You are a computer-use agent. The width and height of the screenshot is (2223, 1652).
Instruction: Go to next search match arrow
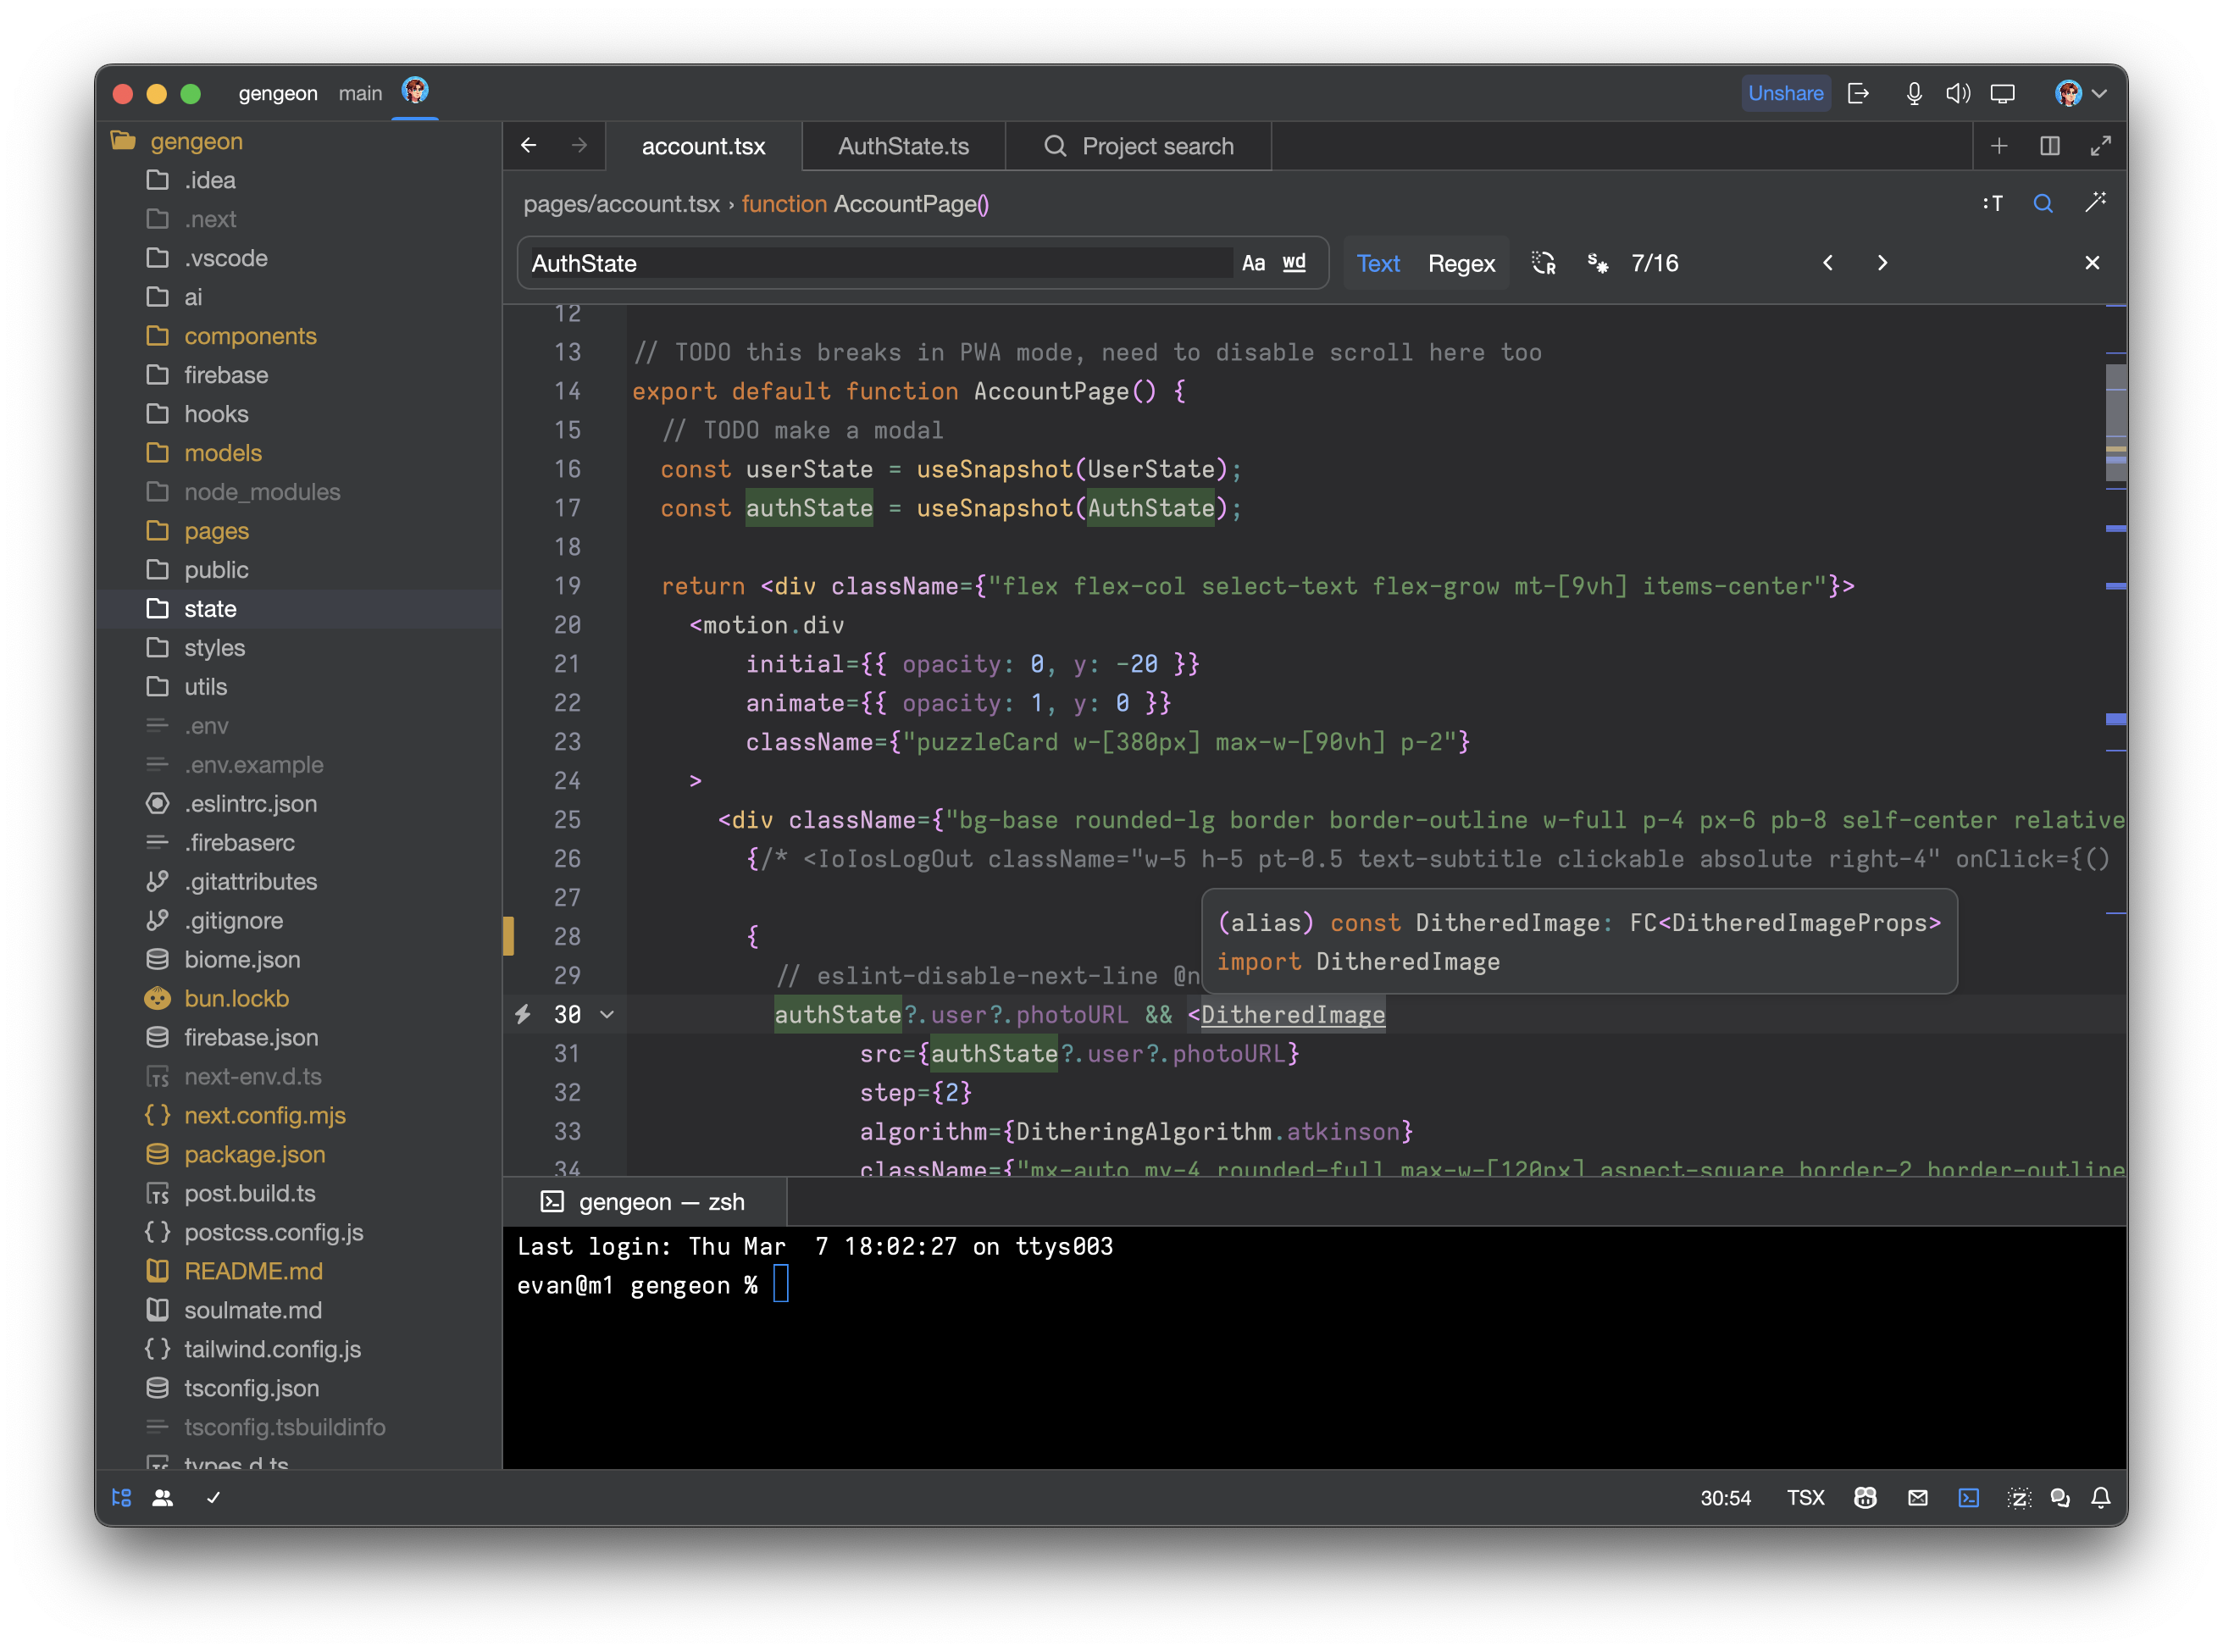pyautogui.click(x=1882, y=263)
